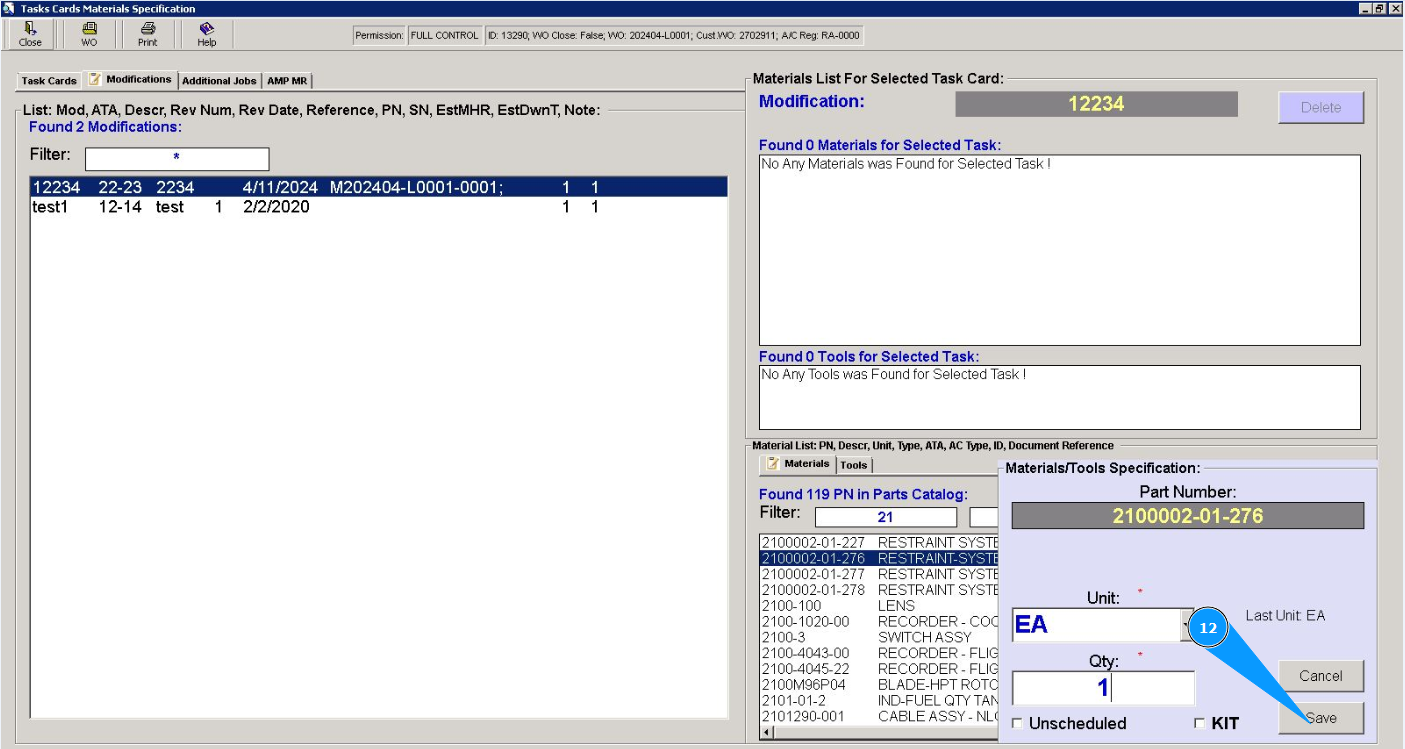1405x749 pixels.
Task: Click 'No Any Materials was Found' message
Action: 906,164
